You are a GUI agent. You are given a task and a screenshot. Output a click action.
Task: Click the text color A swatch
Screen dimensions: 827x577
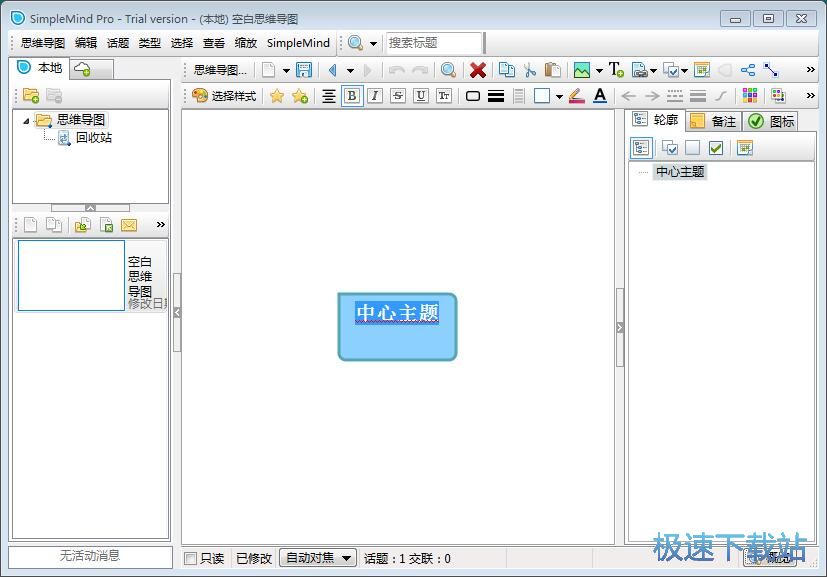pos(599,96)
